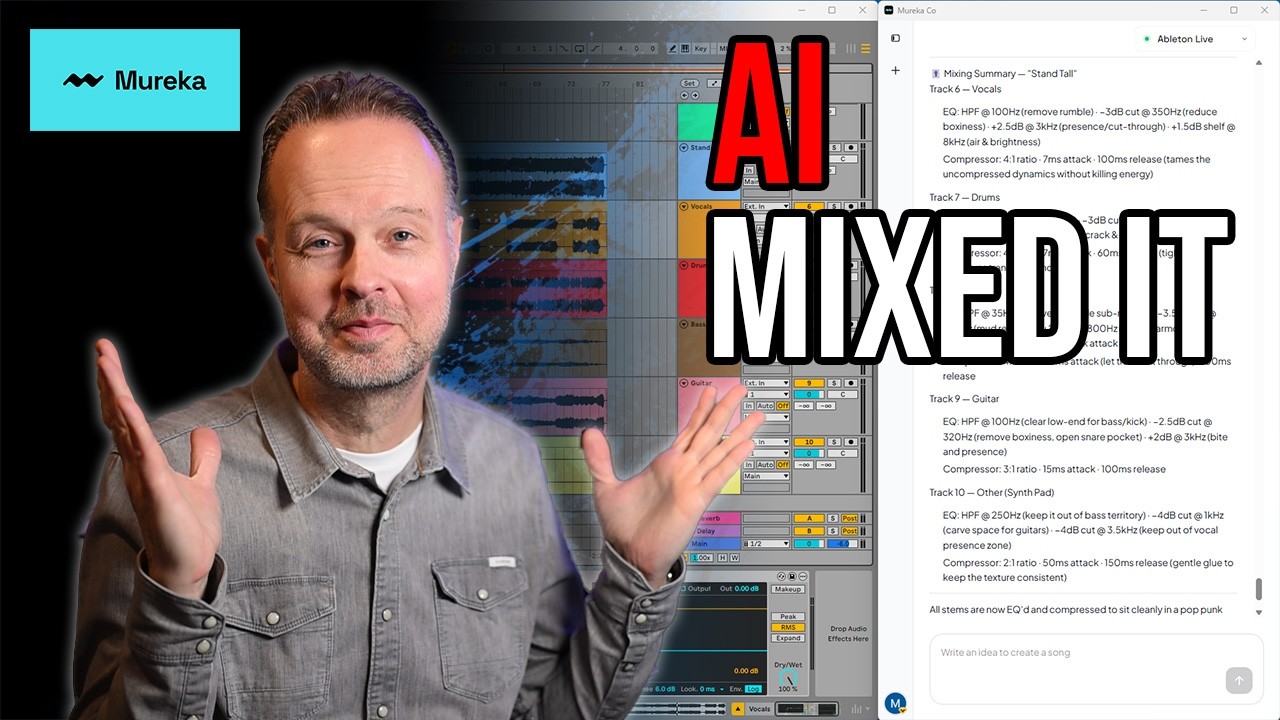Solo track 10

click(834, 442)
